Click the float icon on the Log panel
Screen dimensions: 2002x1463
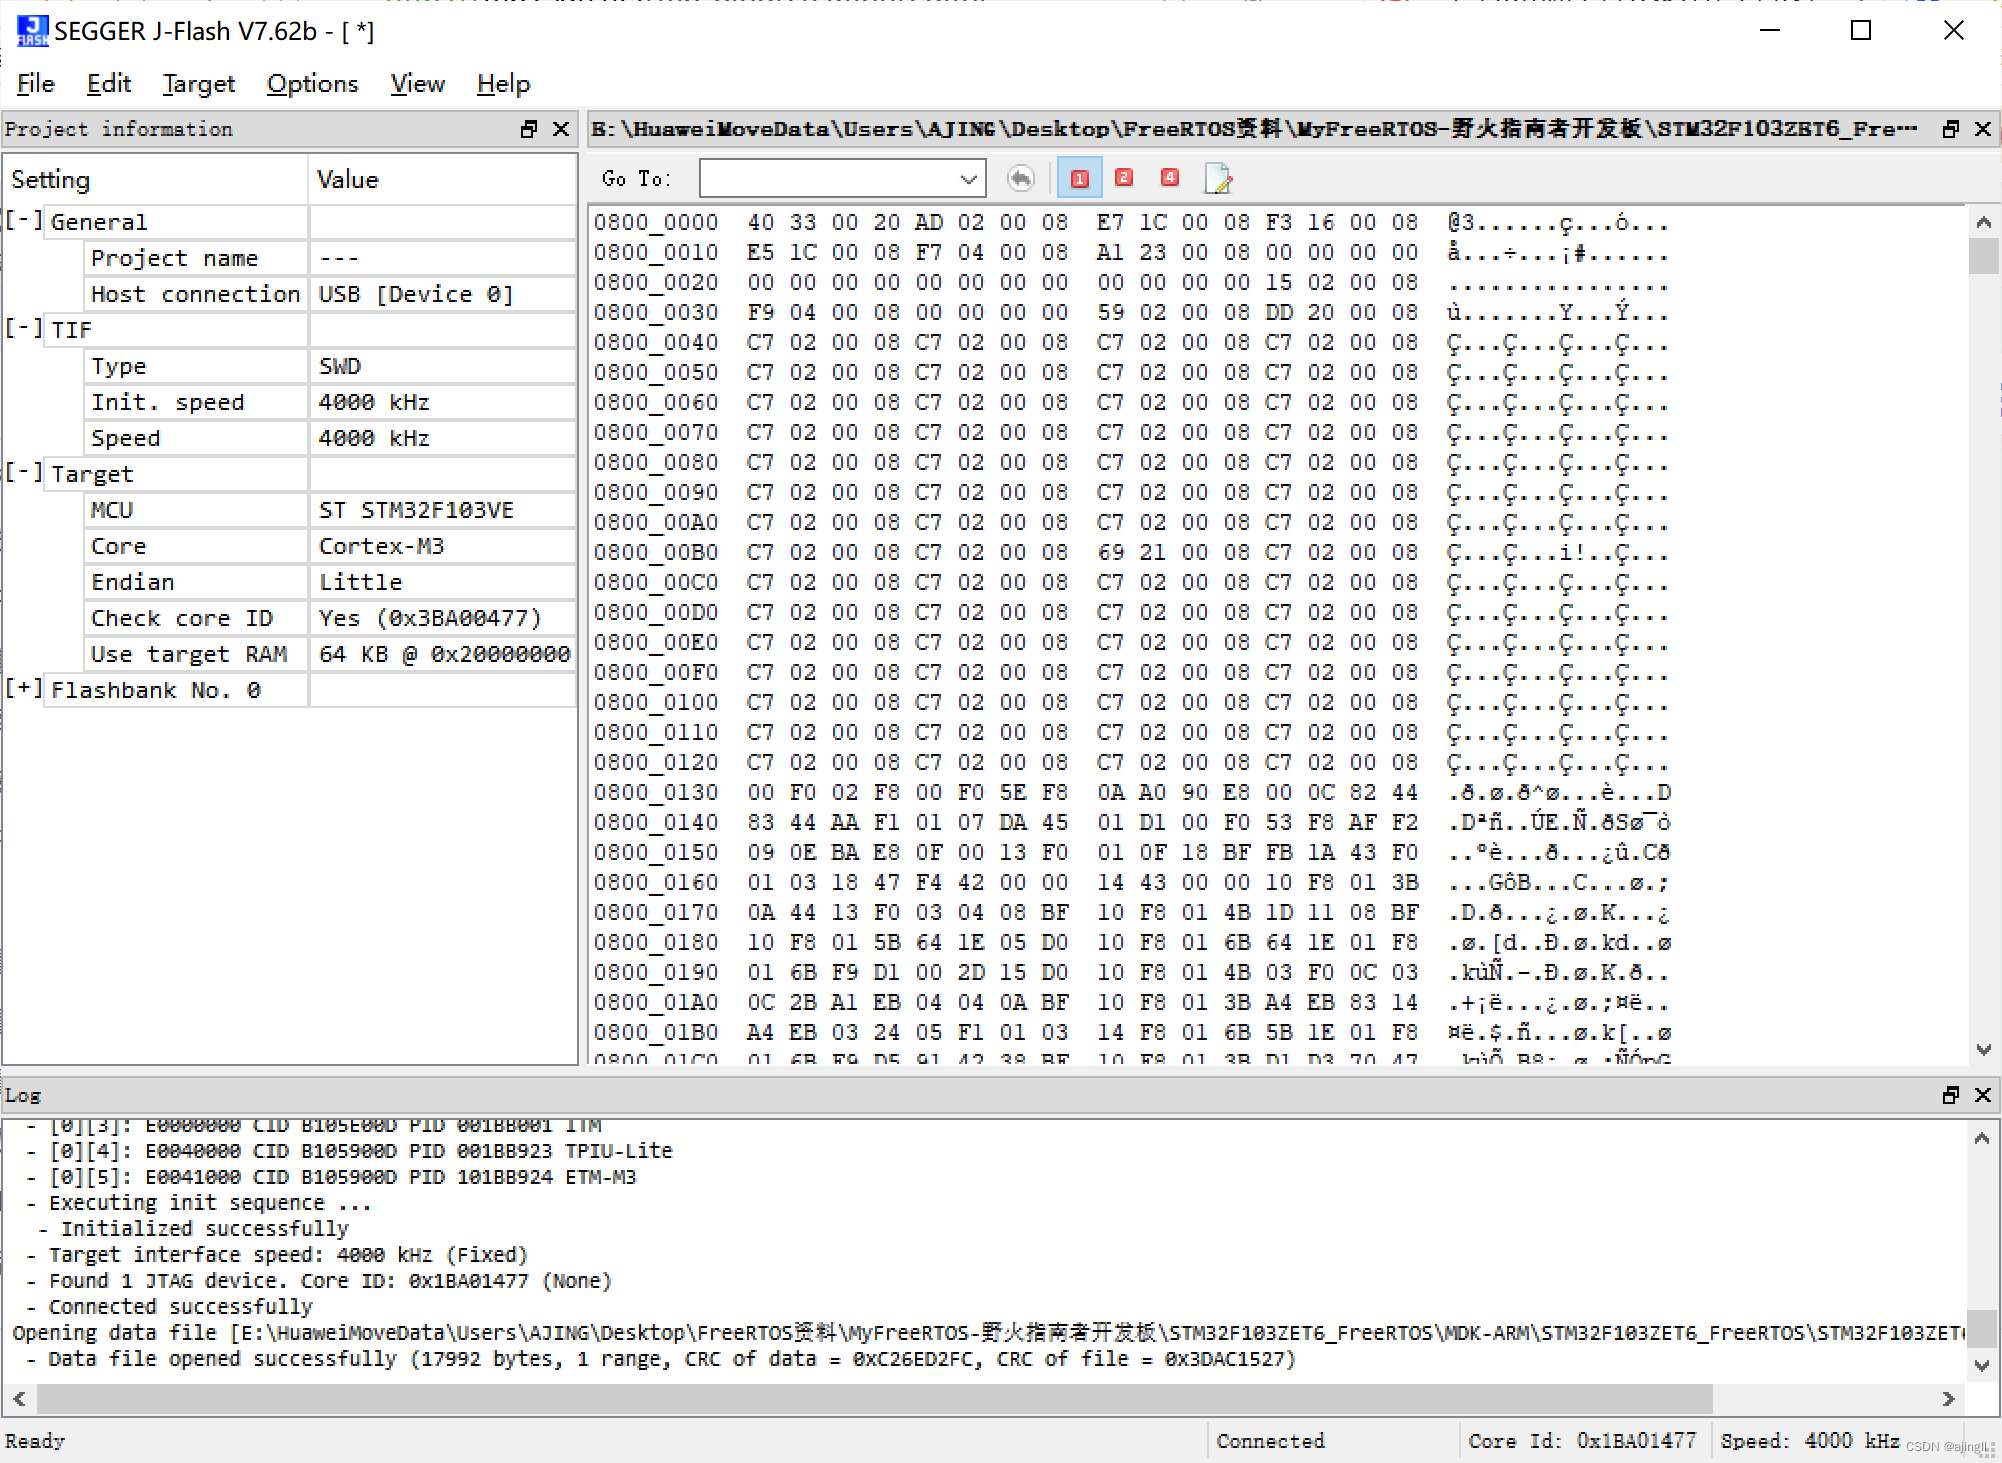pos(1949,1095)
